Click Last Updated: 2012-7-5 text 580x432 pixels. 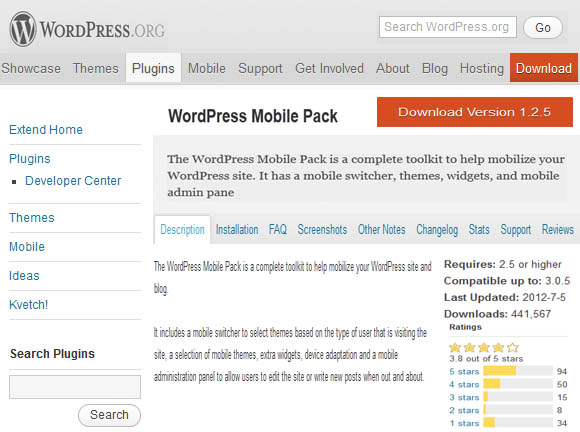tap(505, 297)
